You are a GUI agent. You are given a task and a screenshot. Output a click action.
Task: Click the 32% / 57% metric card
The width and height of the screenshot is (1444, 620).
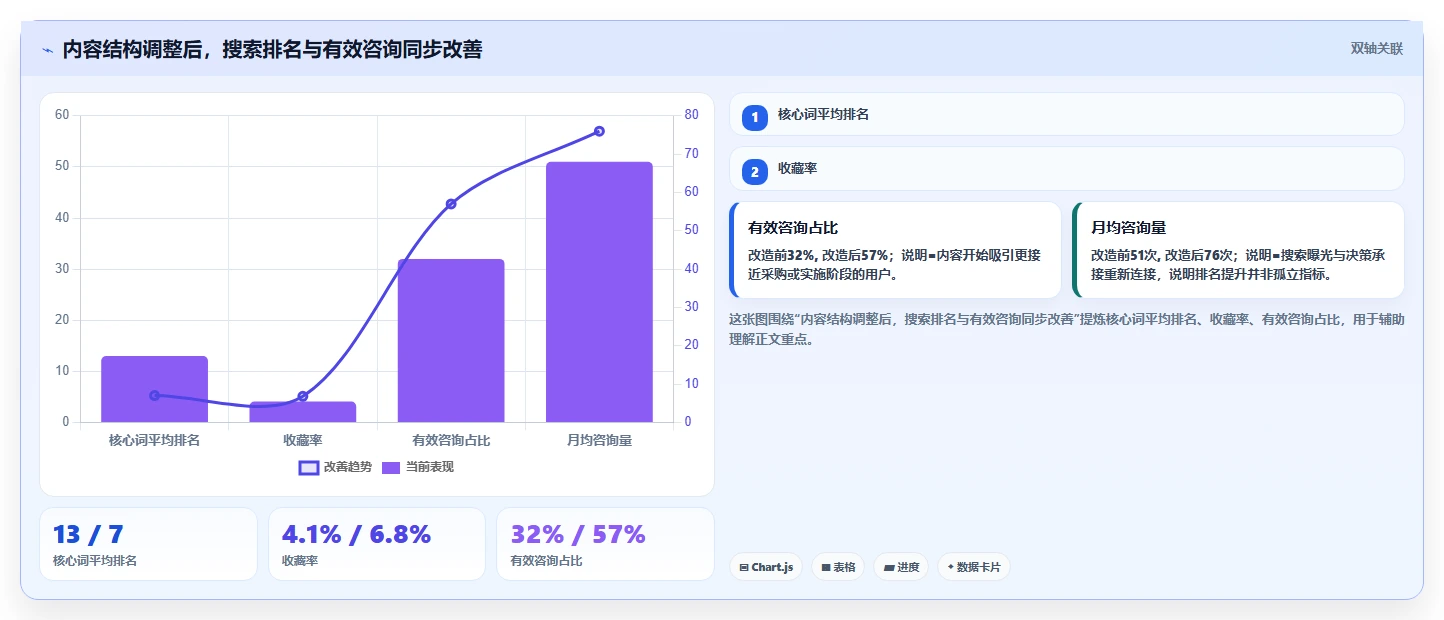(x=605, y=544)
